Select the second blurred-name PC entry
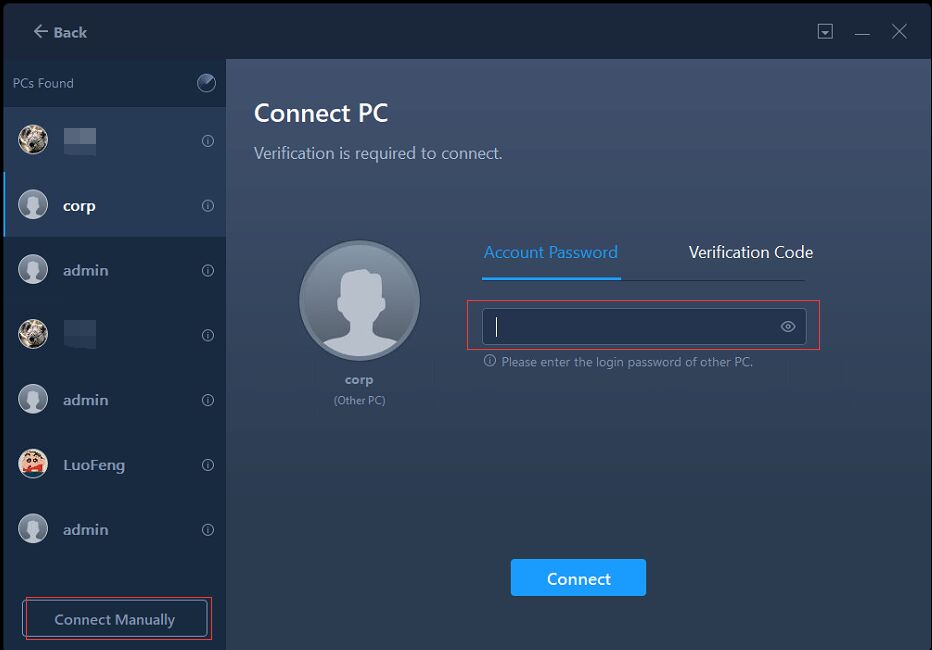This screenshot has width=932, height=650. (115, 335)
